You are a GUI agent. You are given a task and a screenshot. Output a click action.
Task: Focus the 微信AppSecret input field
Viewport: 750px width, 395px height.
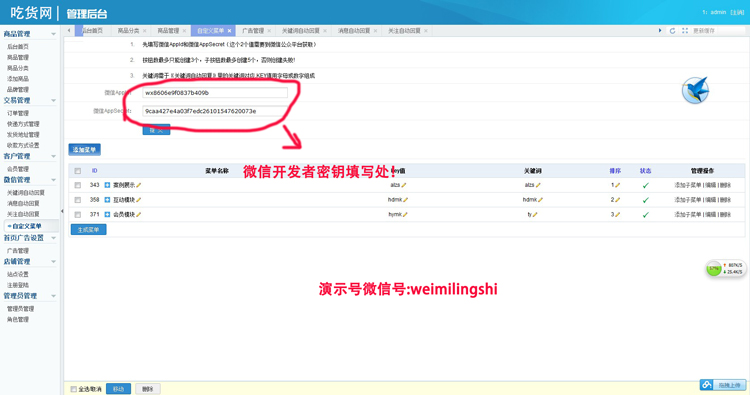pyautogui.click(x=215, y=111)
